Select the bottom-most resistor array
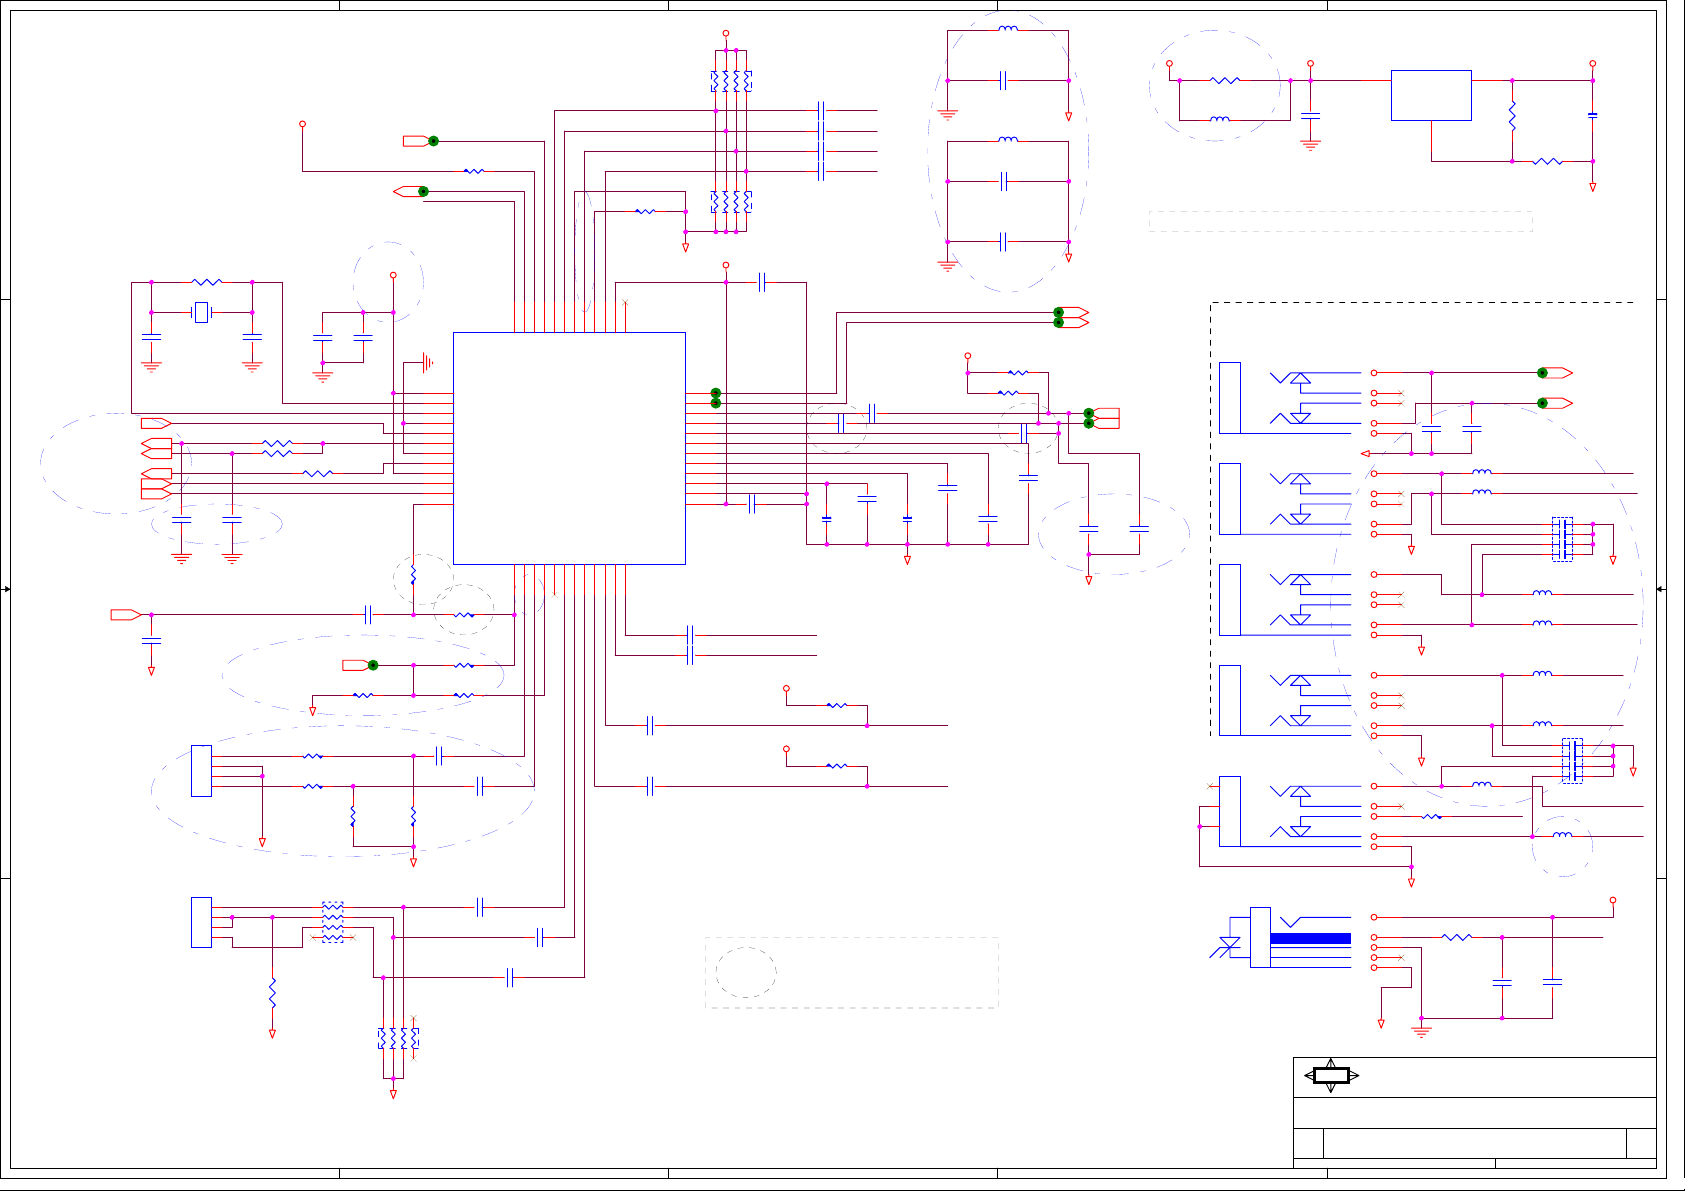The height and width of the screenshot is (1191, 1685). click(x=398, y=1039)
